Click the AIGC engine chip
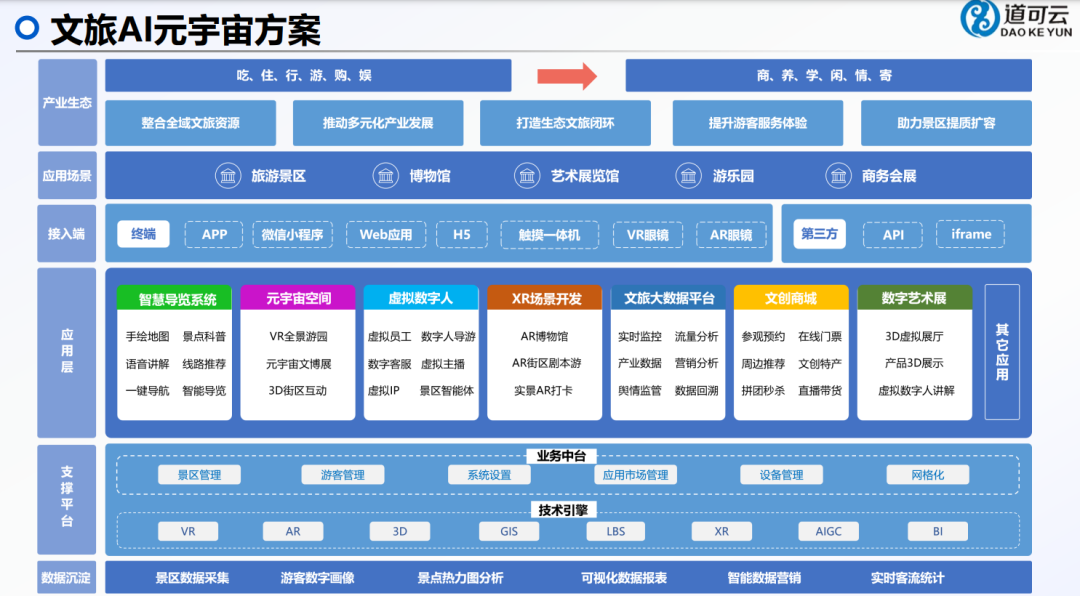The image size is (1080, 596). tap(828, 531)
